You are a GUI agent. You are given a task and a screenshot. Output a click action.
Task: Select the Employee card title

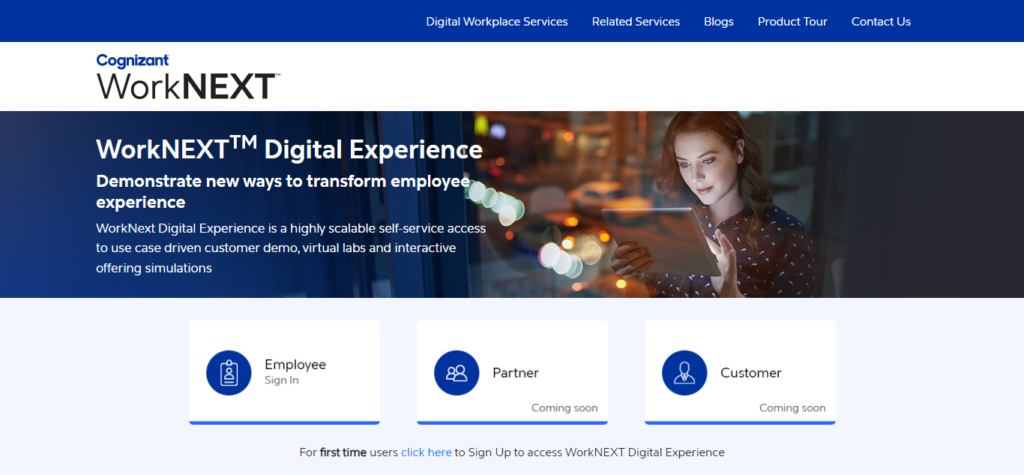tap(295, 365)
